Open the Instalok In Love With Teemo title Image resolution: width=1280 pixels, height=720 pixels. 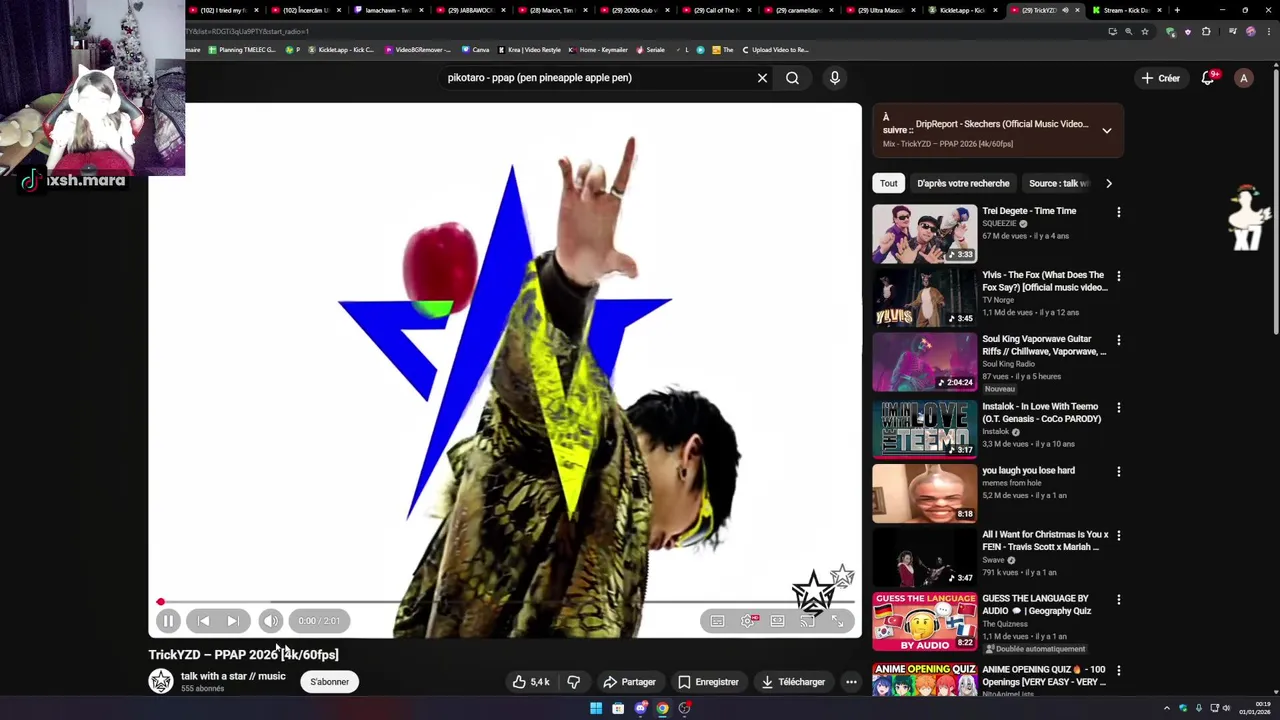(x=1042, y=413)
